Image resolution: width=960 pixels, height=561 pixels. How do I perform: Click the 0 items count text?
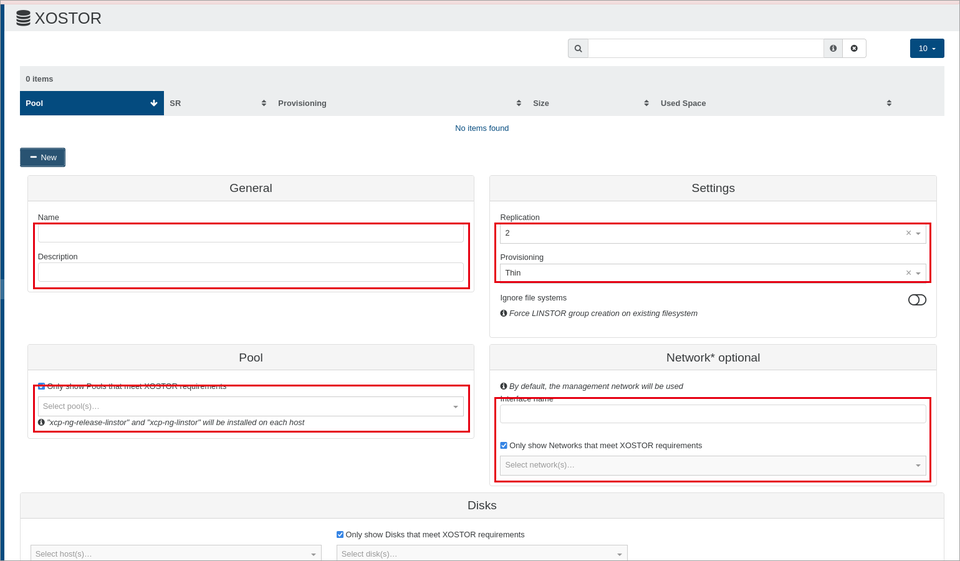39,79
